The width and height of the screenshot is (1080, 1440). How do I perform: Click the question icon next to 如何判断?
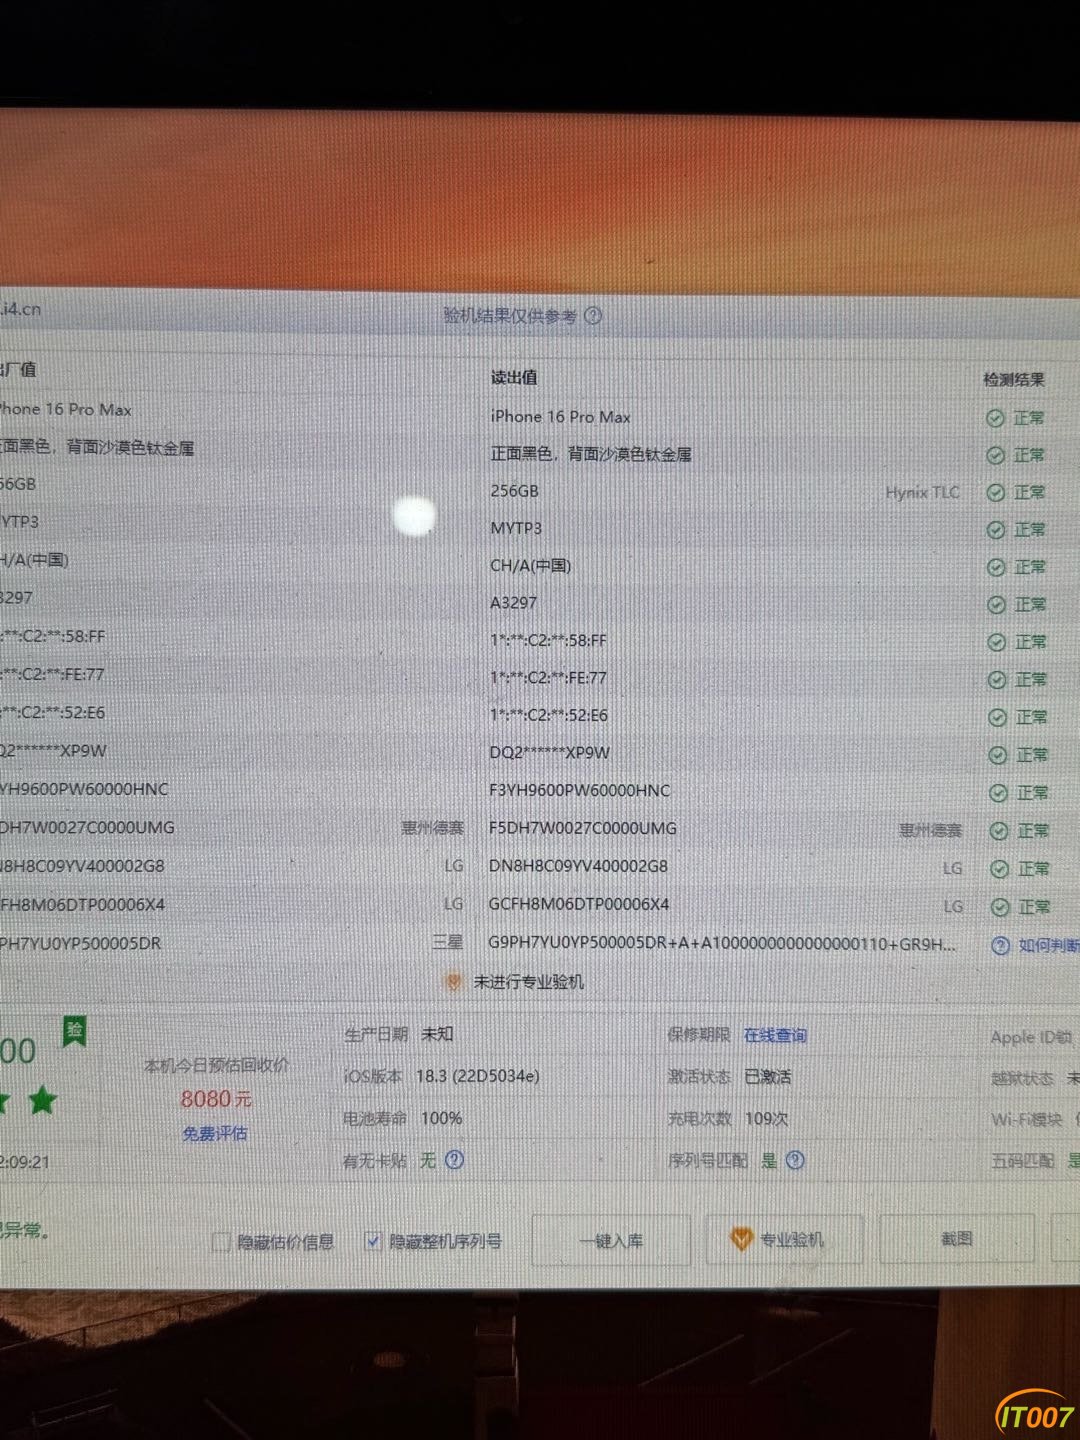coord(999,945)
